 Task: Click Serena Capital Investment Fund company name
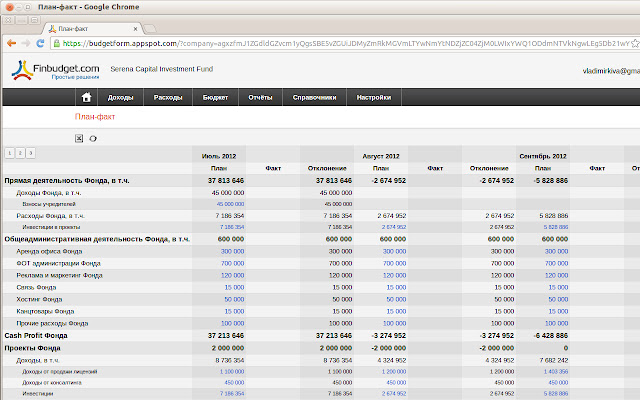162,69
